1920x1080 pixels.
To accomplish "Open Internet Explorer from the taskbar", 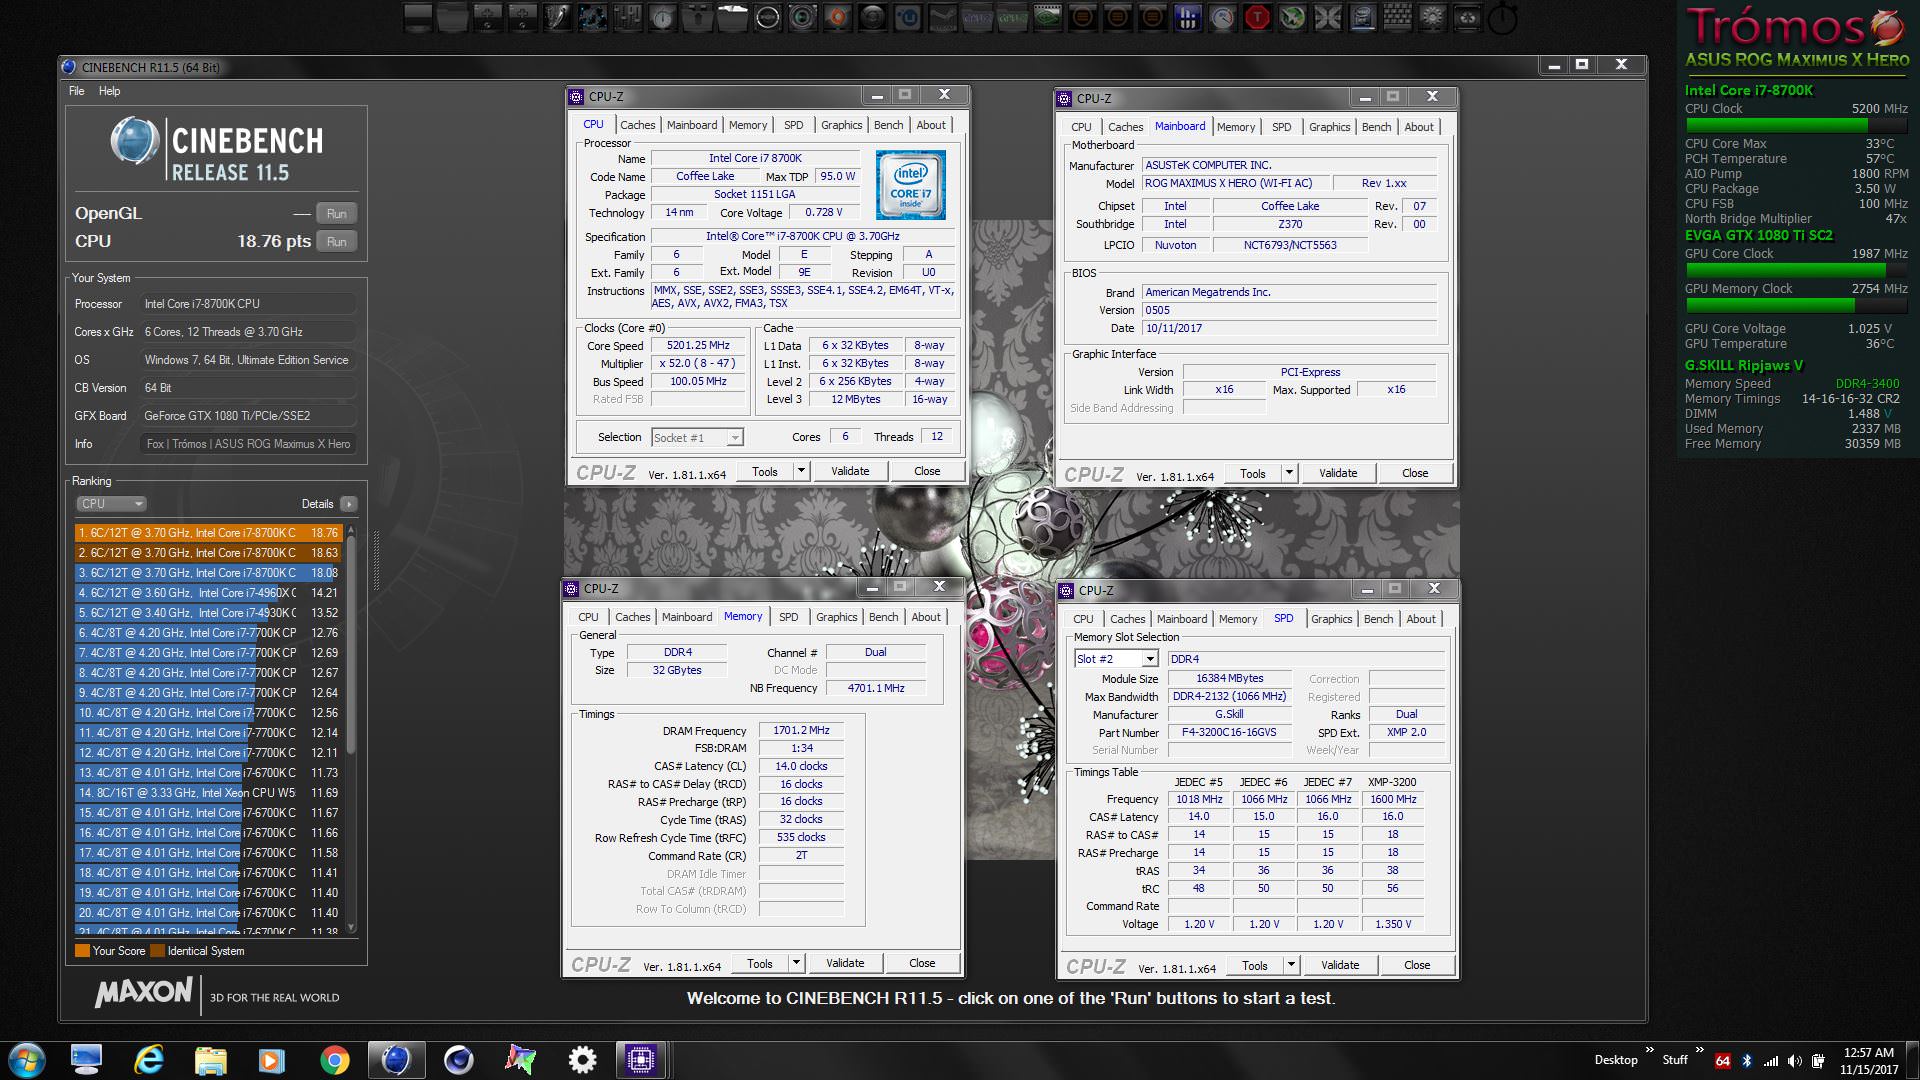I will coord(149,1060).
